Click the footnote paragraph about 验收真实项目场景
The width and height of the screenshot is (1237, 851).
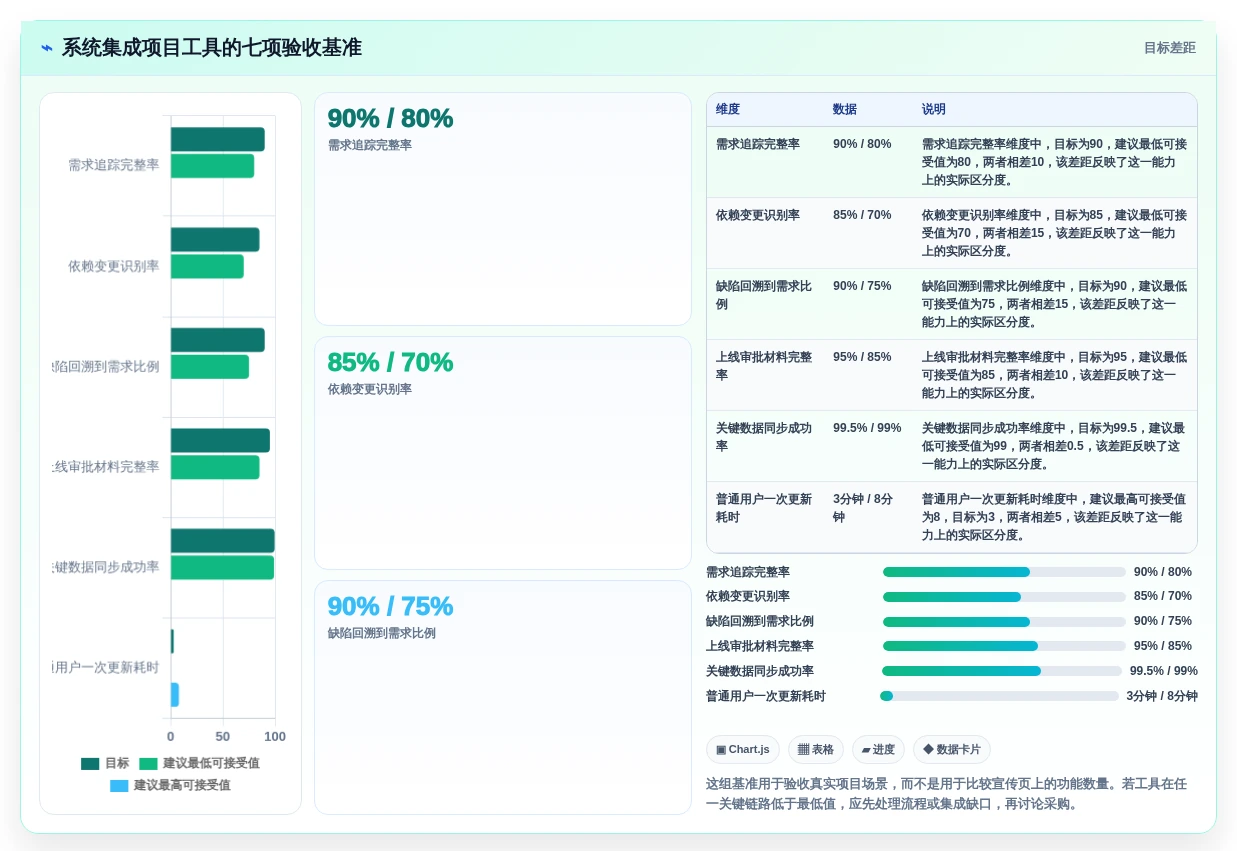coord(947,794)
